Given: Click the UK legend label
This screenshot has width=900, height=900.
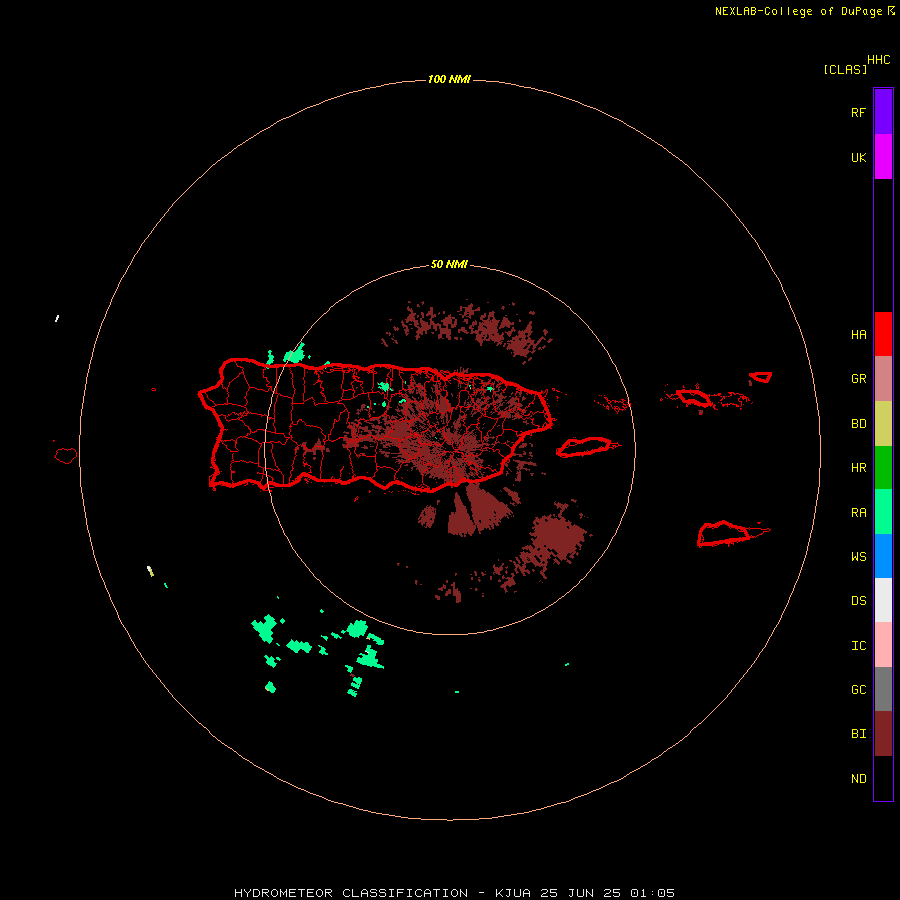Looking at the screenshot, I should pos(858,158).
